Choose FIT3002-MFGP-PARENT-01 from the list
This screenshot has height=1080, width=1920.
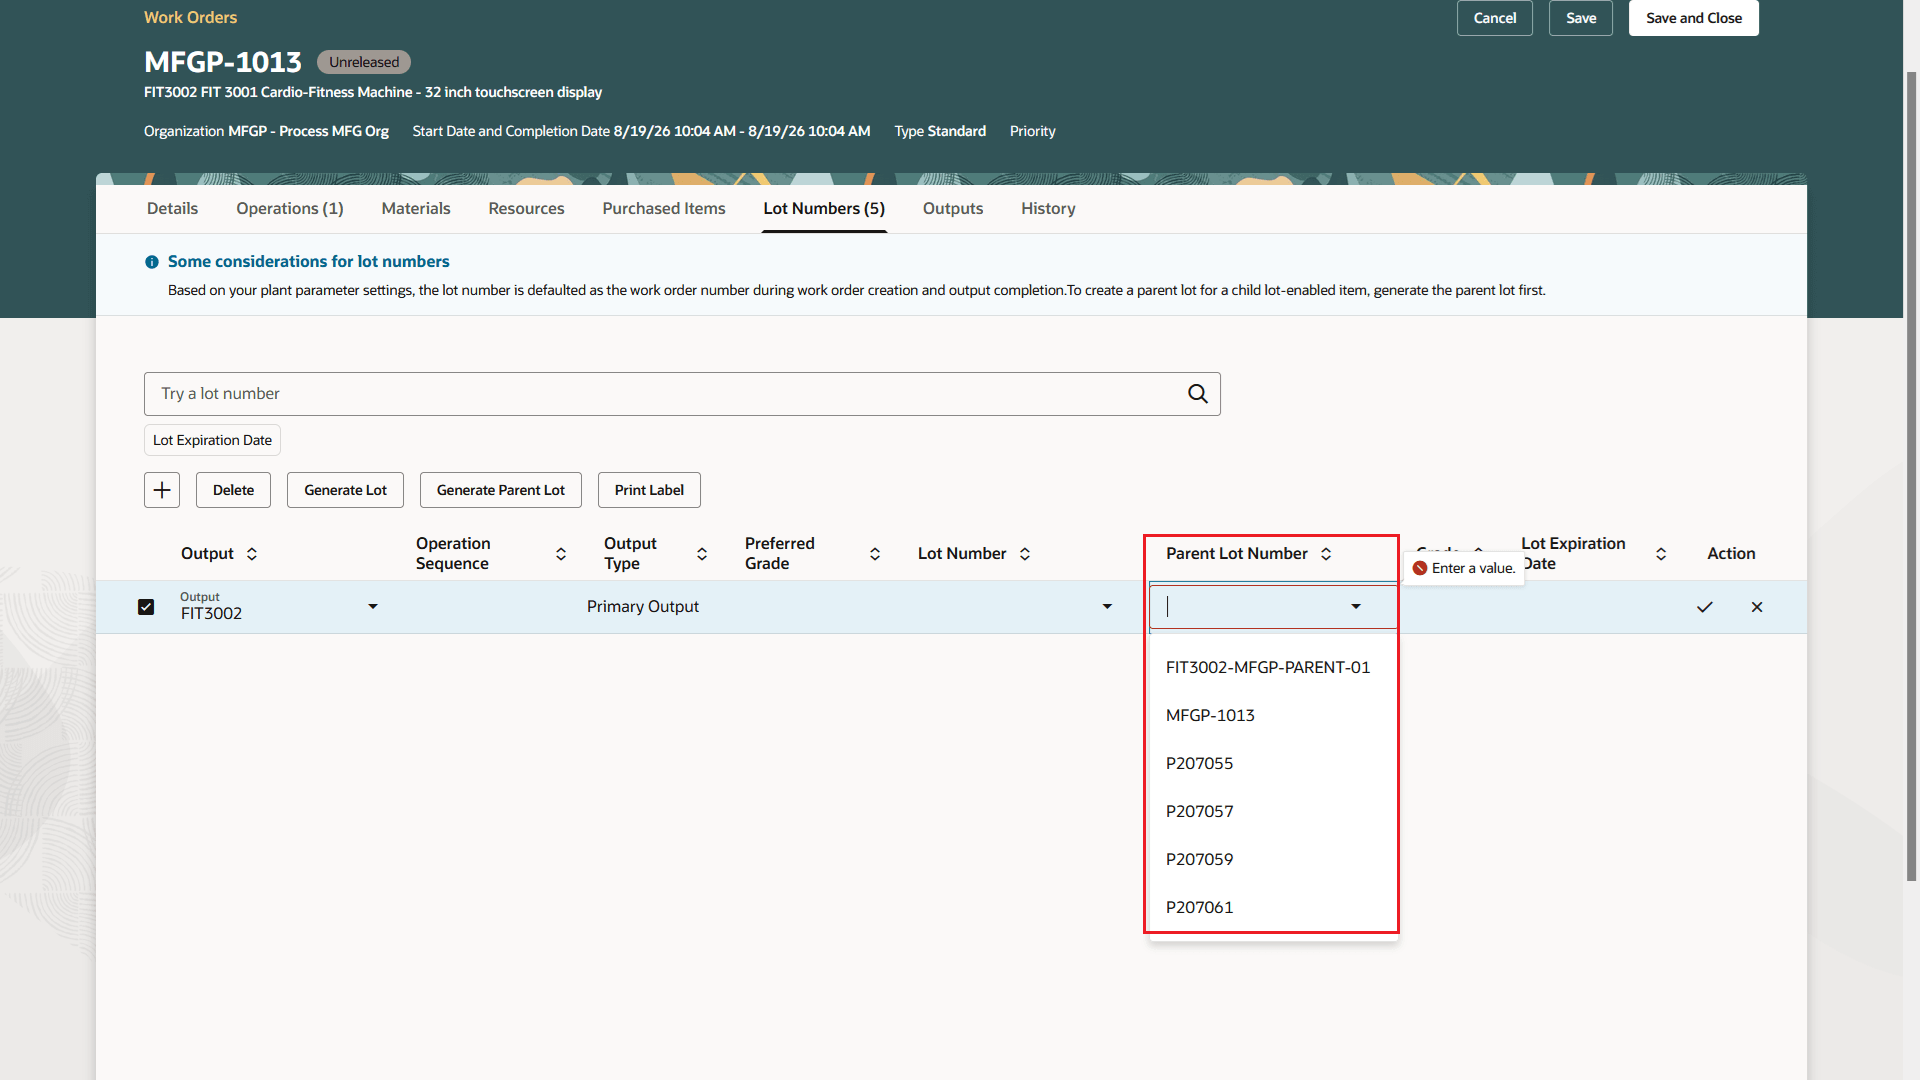point(1273,667)
